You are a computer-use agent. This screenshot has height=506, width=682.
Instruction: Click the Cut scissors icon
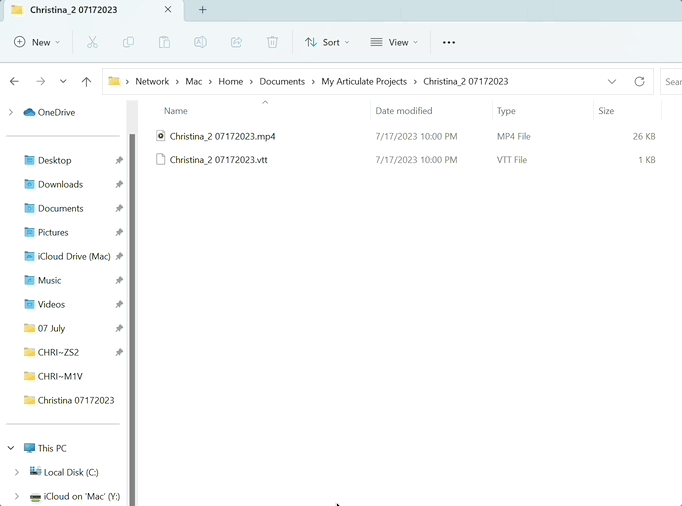pos(92,42)
